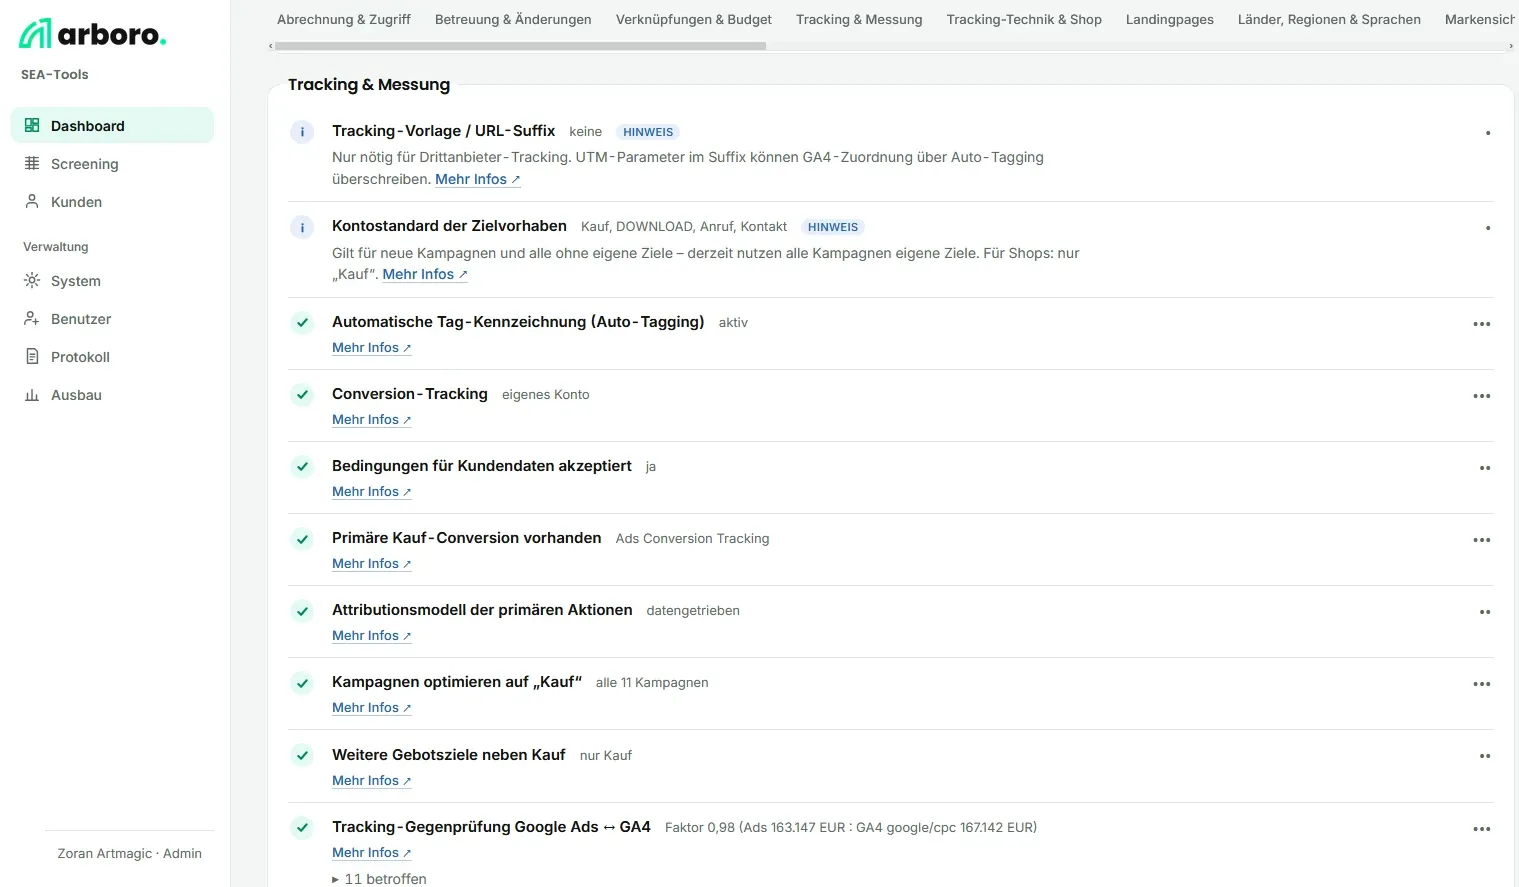1519x887 pixels.
Task: Click the Screening table icon in sidebar
Action: click(x=32, y=163)
